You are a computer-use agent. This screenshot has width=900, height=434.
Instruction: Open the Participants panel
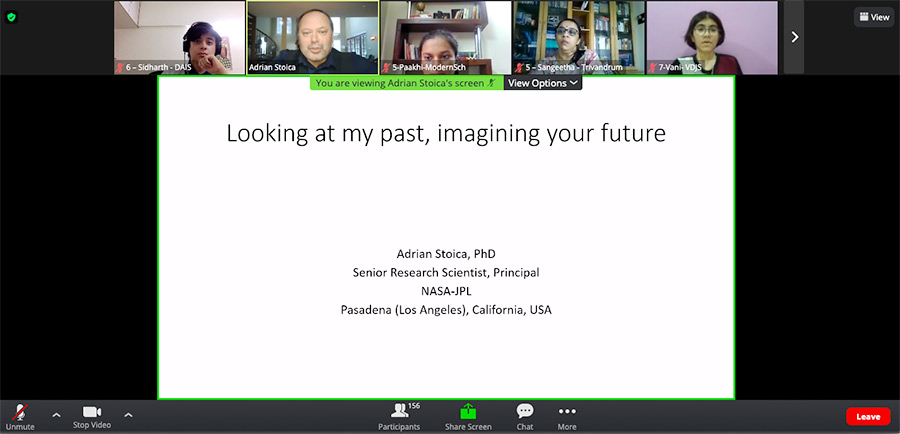click(x=399, y=415)
